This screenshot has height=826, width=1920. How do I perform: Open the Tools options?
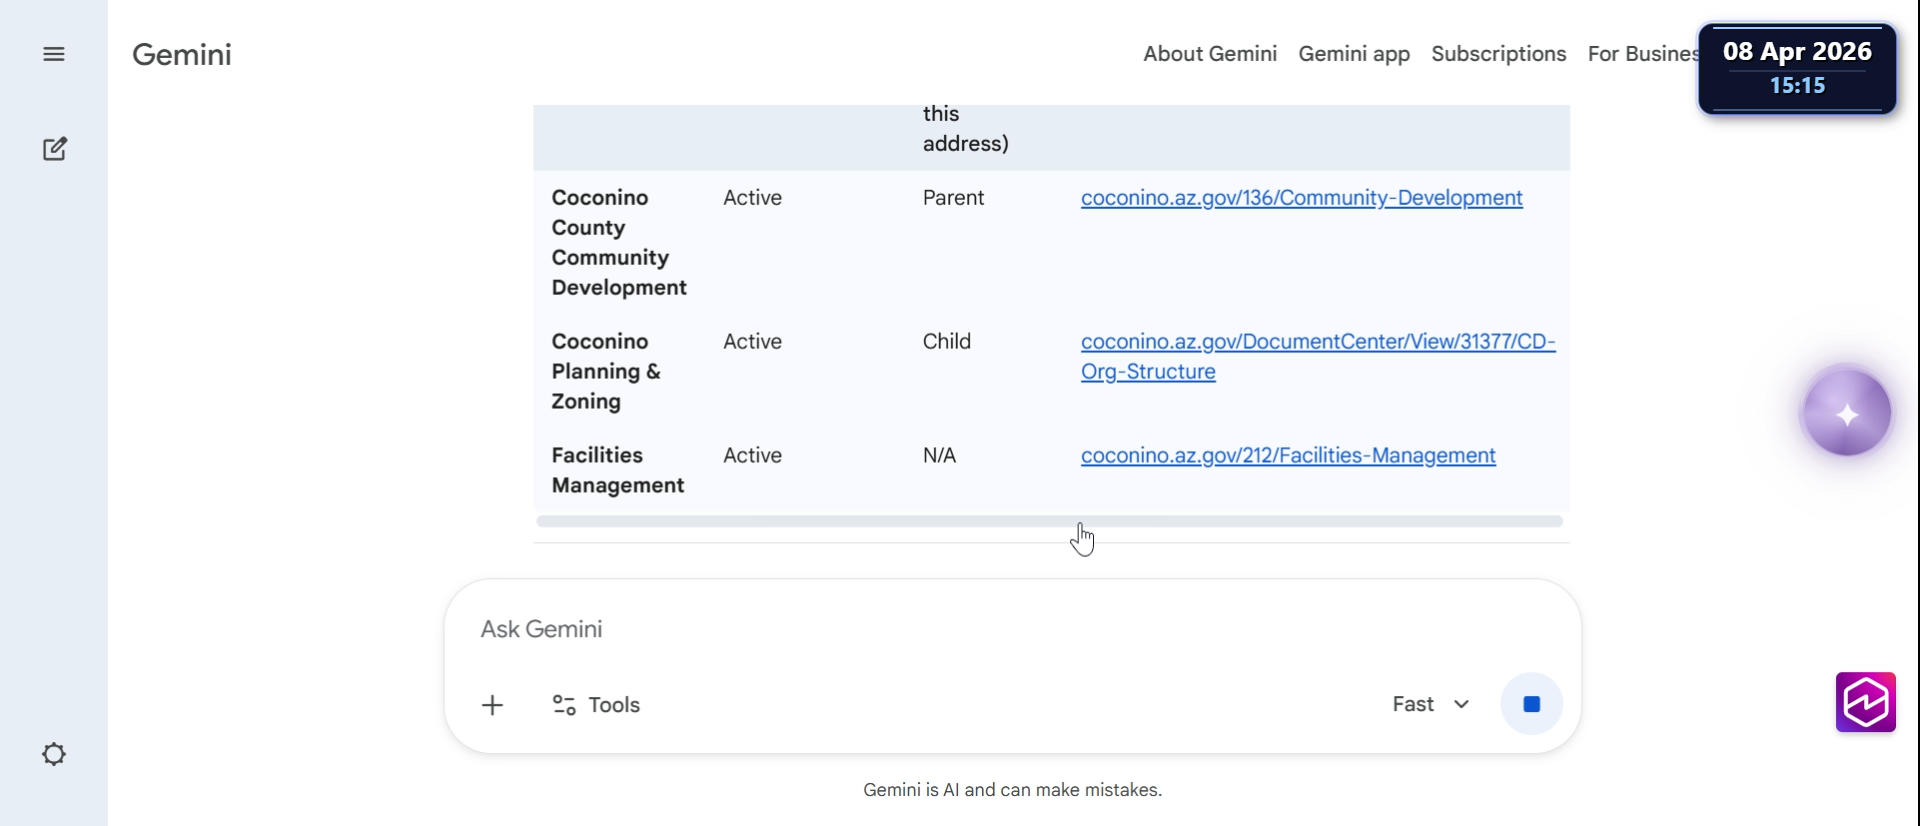pos(597,705)
